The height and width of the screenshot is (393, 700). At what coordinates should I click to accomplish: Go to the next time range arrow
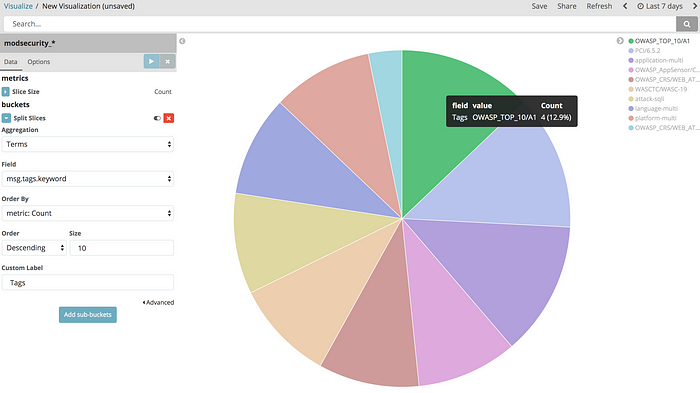pos(695,6)
